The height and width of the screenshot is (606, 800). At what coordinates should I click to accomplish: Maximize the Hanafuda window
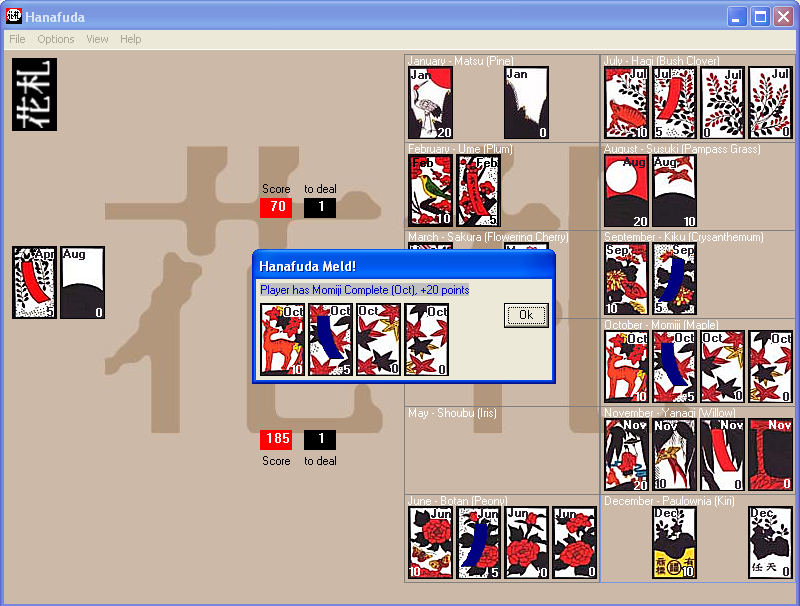coord(760,17)
